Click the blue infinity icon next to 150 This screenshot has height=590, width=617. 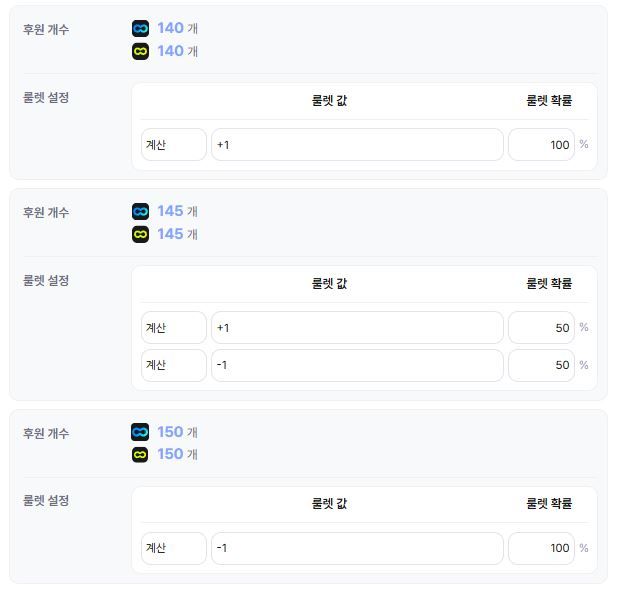[140, 432]
